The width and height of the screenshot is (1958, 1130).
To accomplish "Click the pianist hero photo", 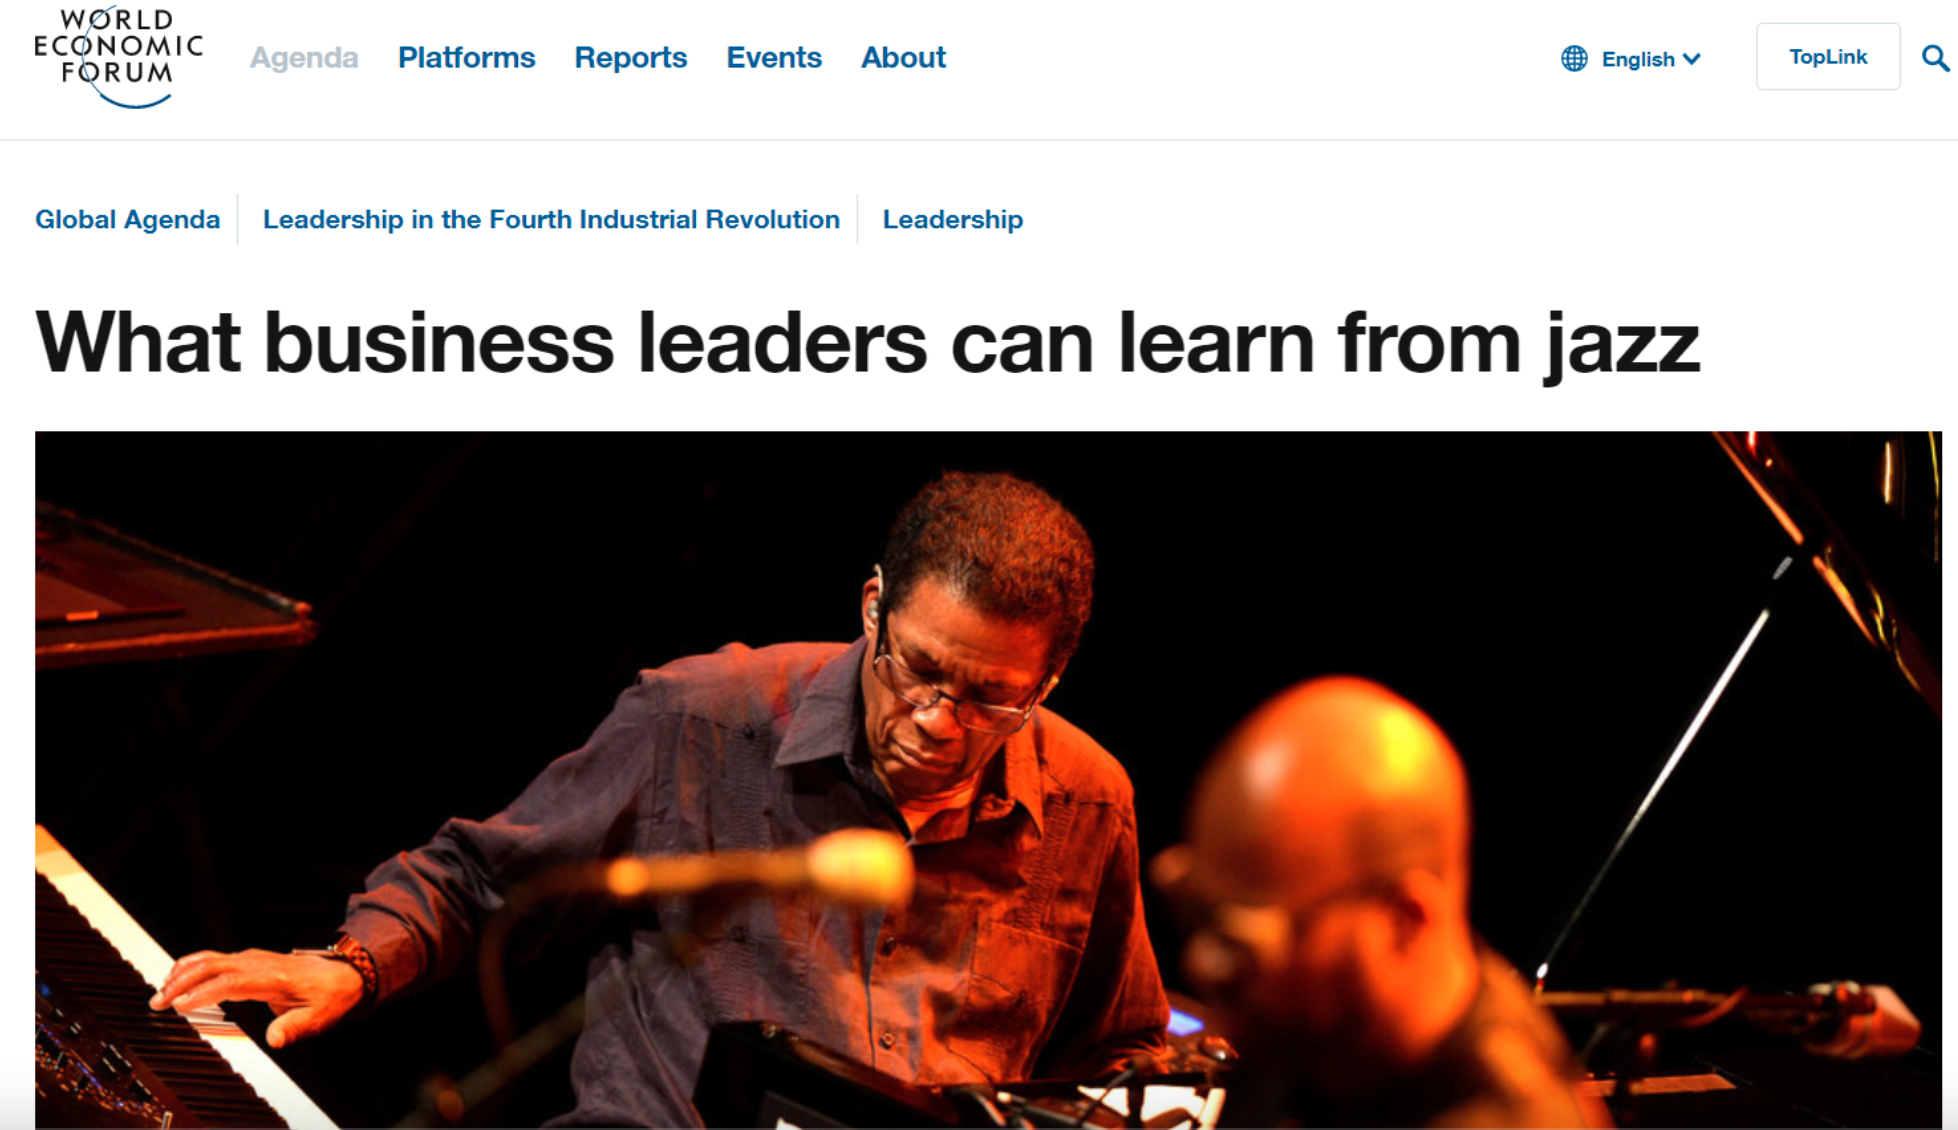I will [988, 780].
